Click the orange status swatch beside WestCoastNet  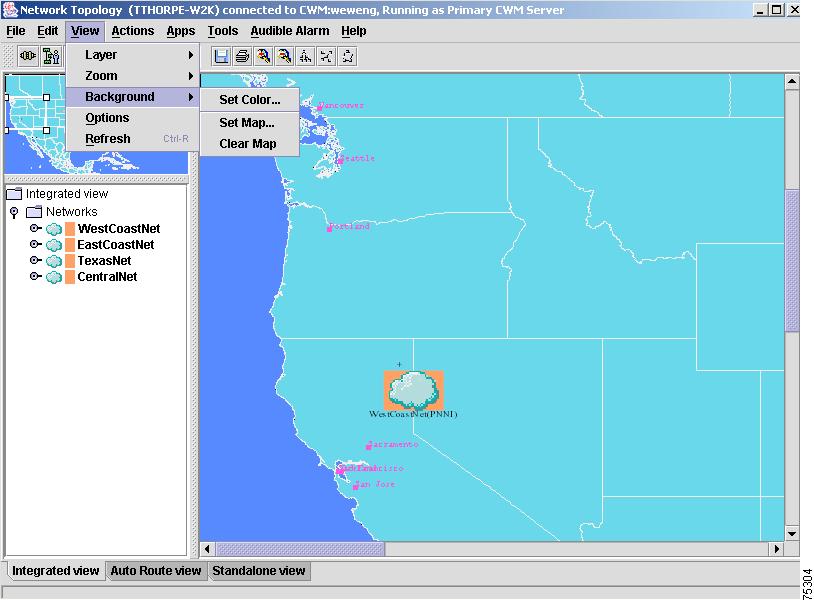70,229
